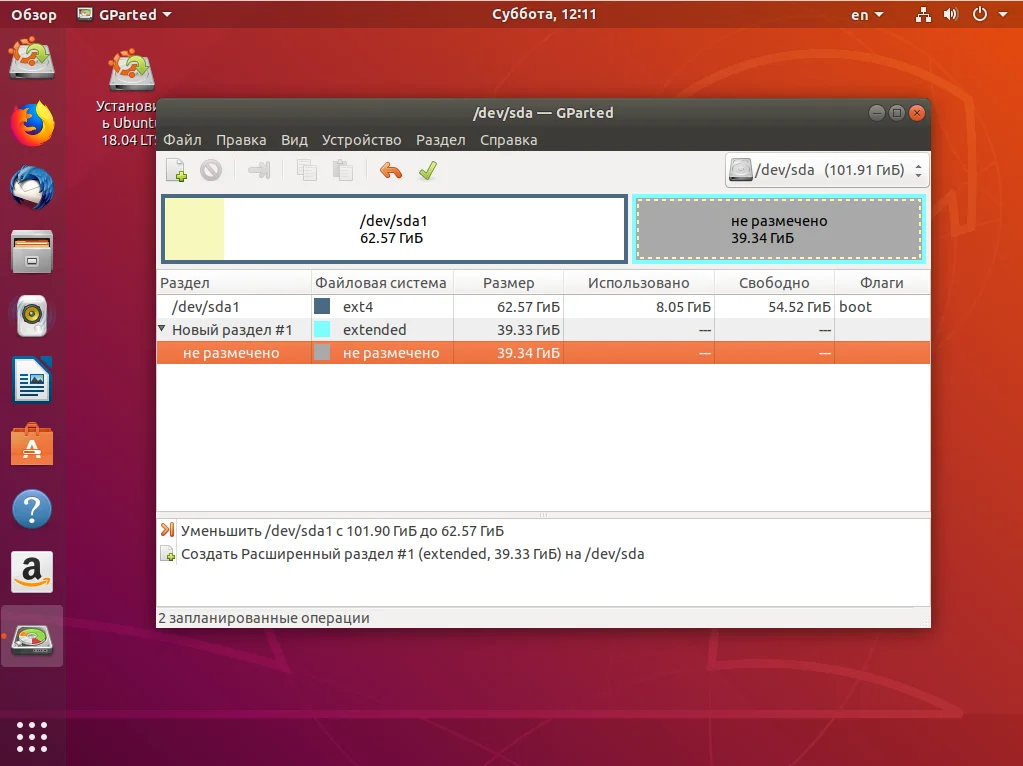Click the Resize/Move toolbar icon
1023x766 pixels.
pyautogui.click(x=259, y=171)
